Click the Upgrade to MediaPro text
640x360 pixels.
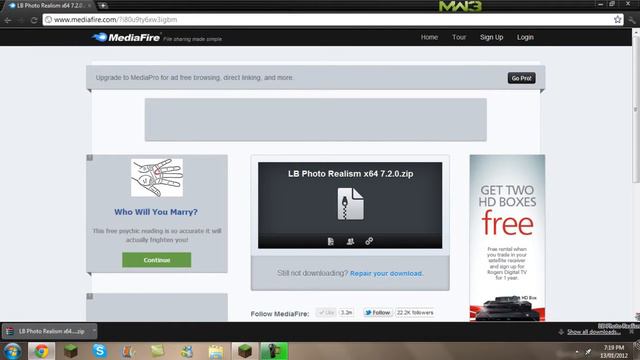click(x=194, y=78)
